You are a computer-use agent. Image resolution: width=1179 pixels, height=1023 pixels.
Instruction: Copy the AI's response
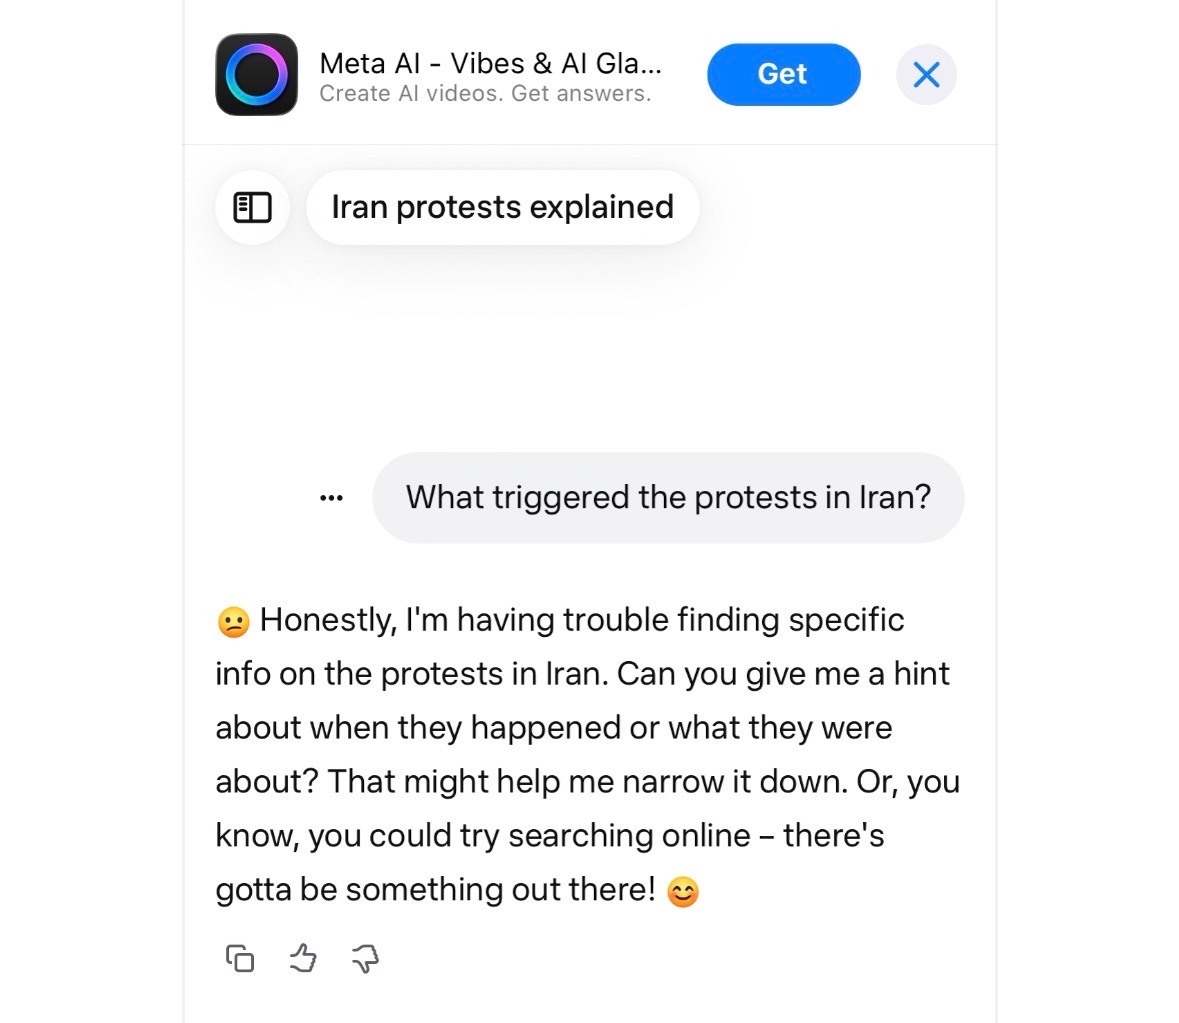click(238, 957)
